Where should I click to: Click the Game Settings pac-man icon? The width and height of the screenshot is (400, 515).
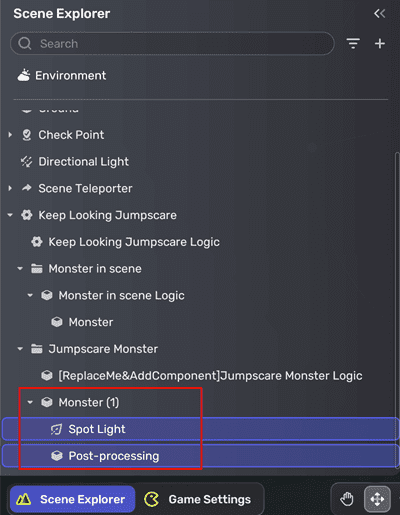tap(151, 499)
